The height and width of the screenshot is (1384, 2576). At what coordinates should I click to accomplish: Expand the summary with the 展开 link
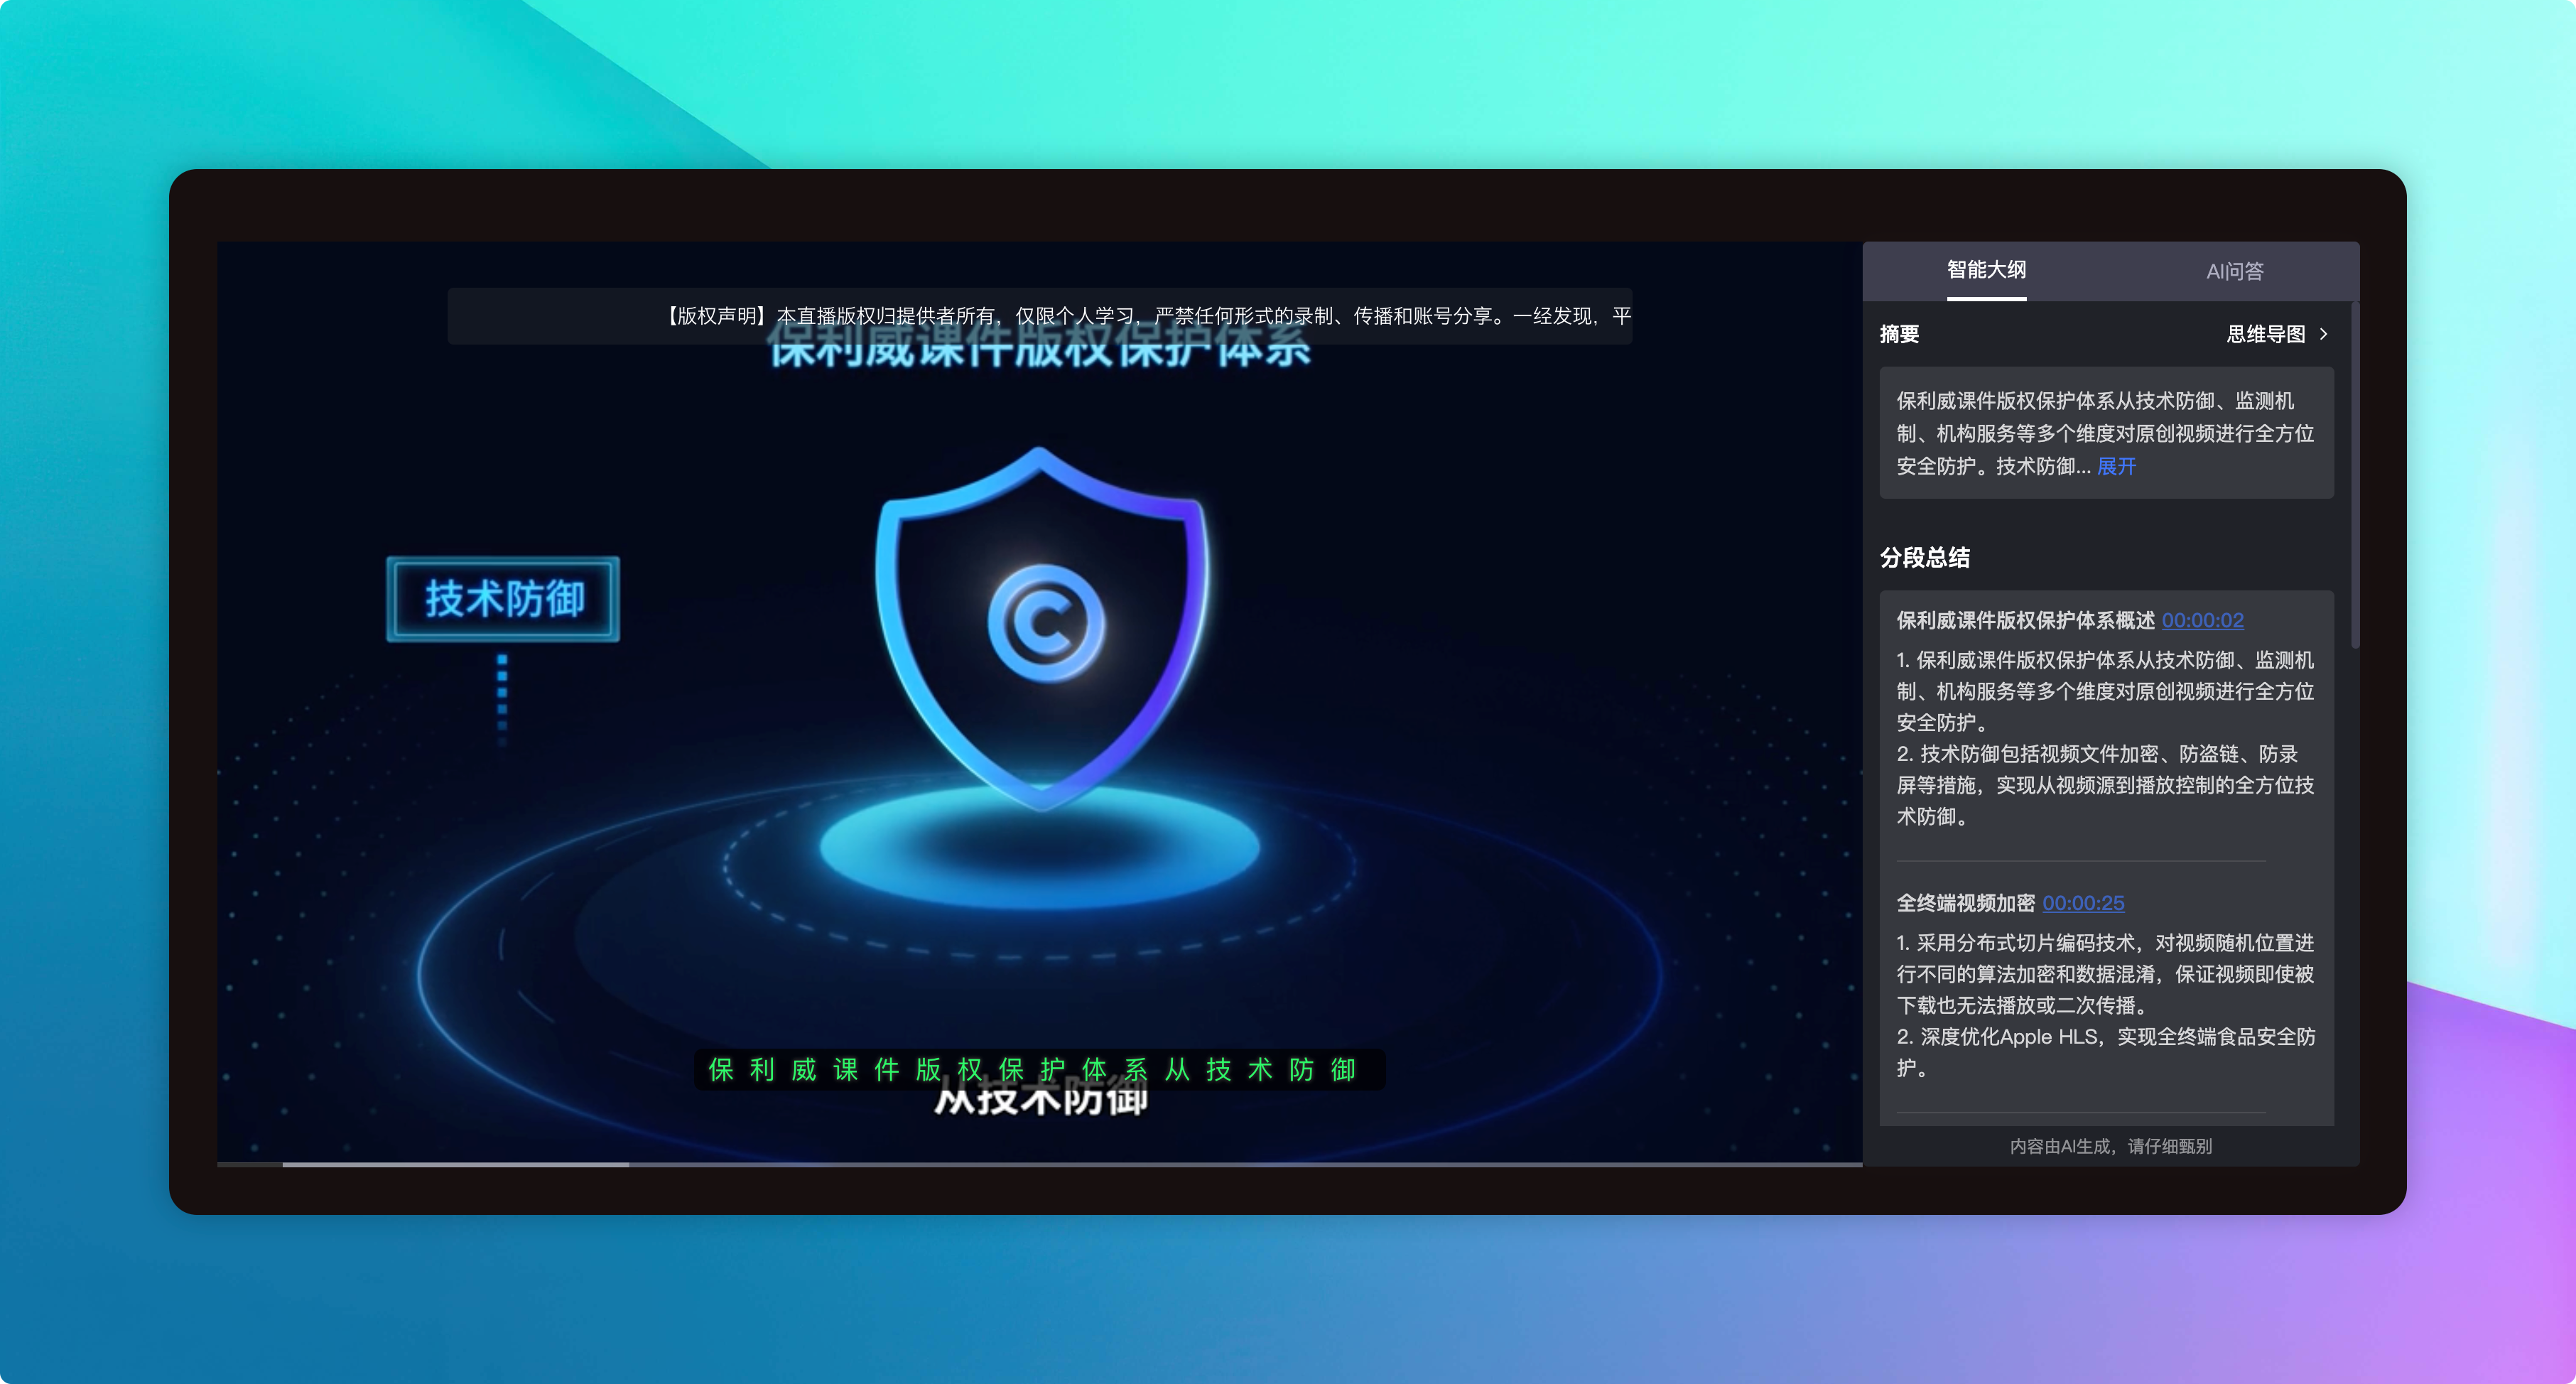click(2116, 466)
